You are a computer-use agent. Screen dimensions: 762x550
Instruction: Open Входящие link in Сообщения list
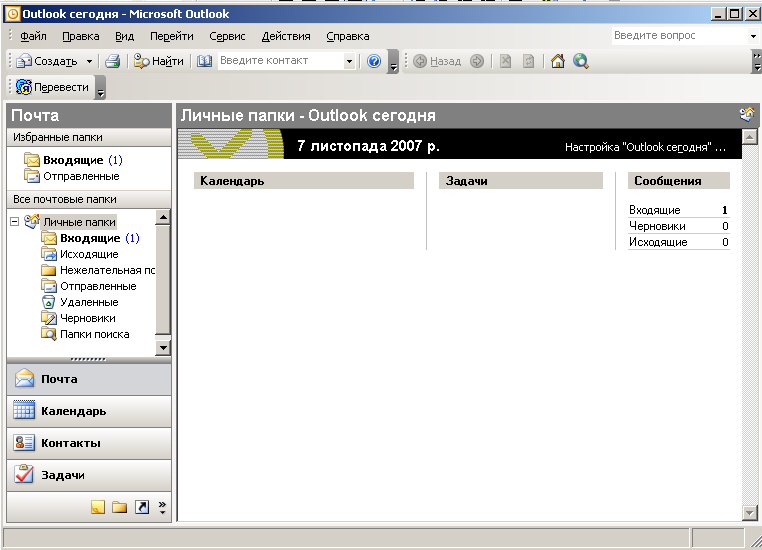pyautogui.click(x=655, y=210)
